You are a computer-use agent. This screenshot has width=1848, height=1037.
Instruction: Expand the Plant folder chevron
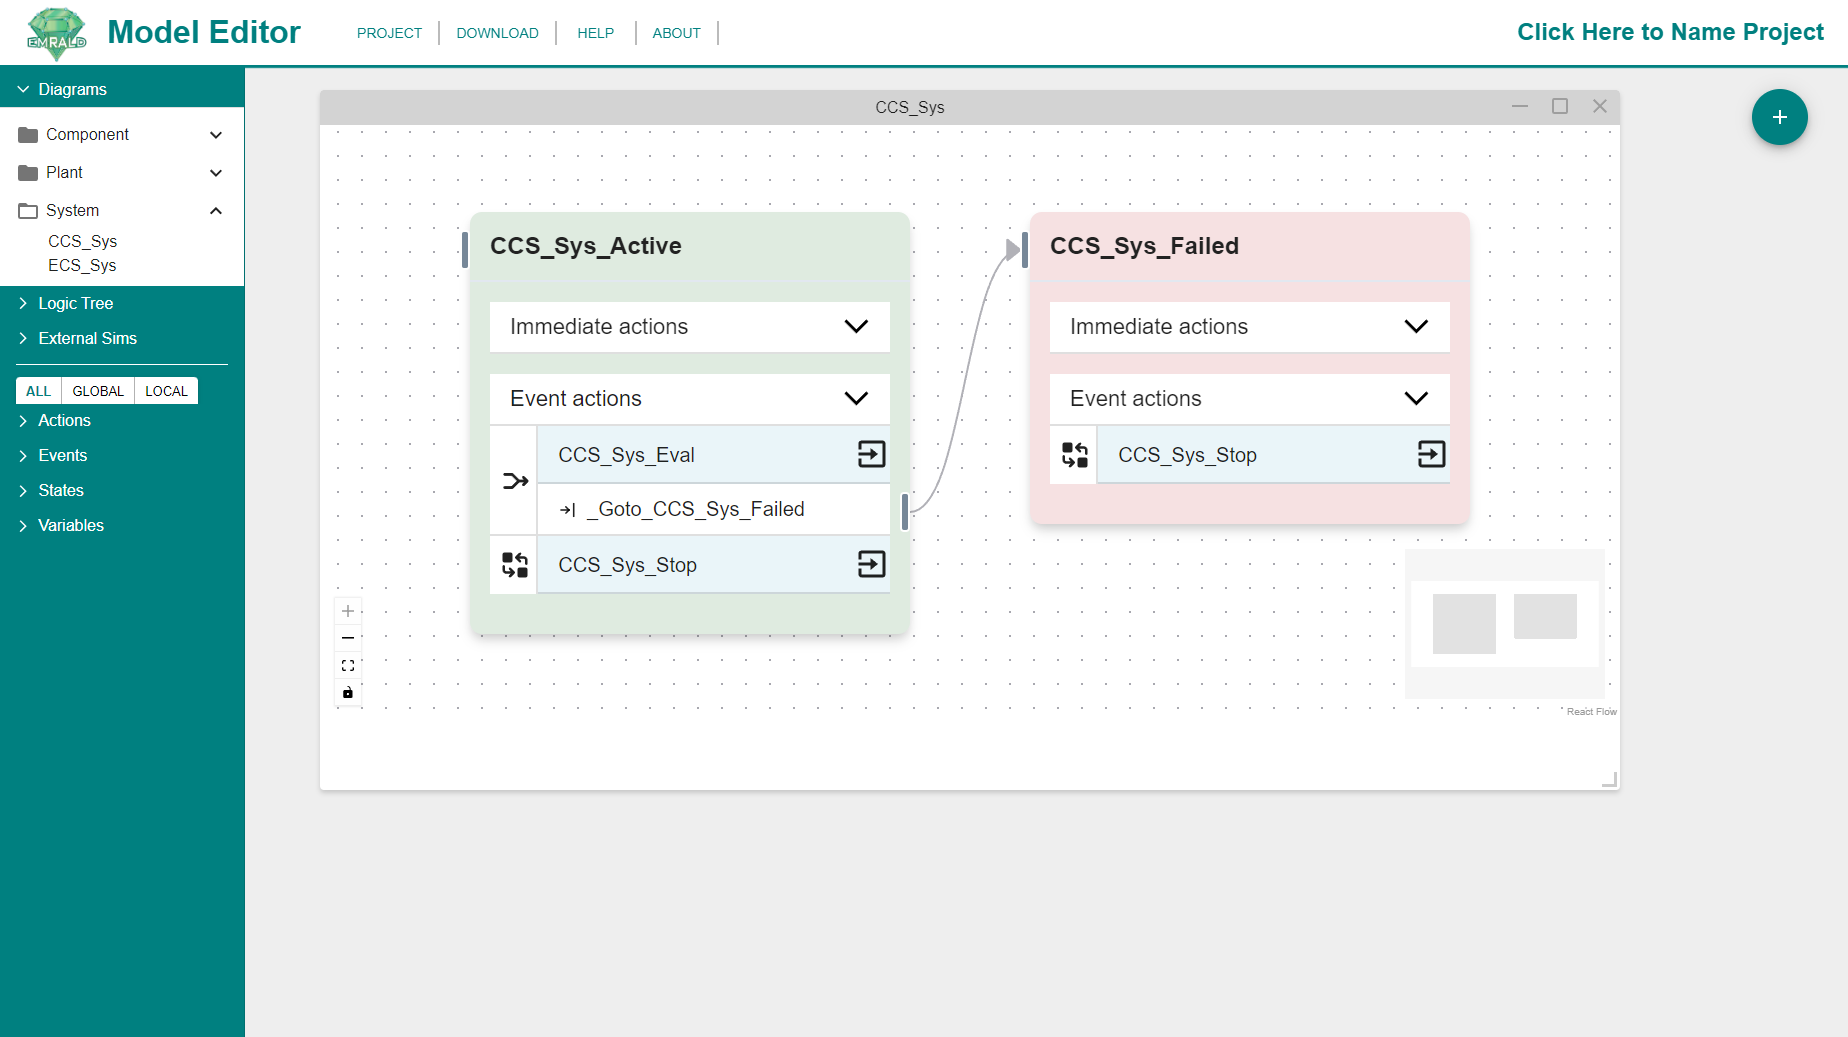(x=216, y=173)
